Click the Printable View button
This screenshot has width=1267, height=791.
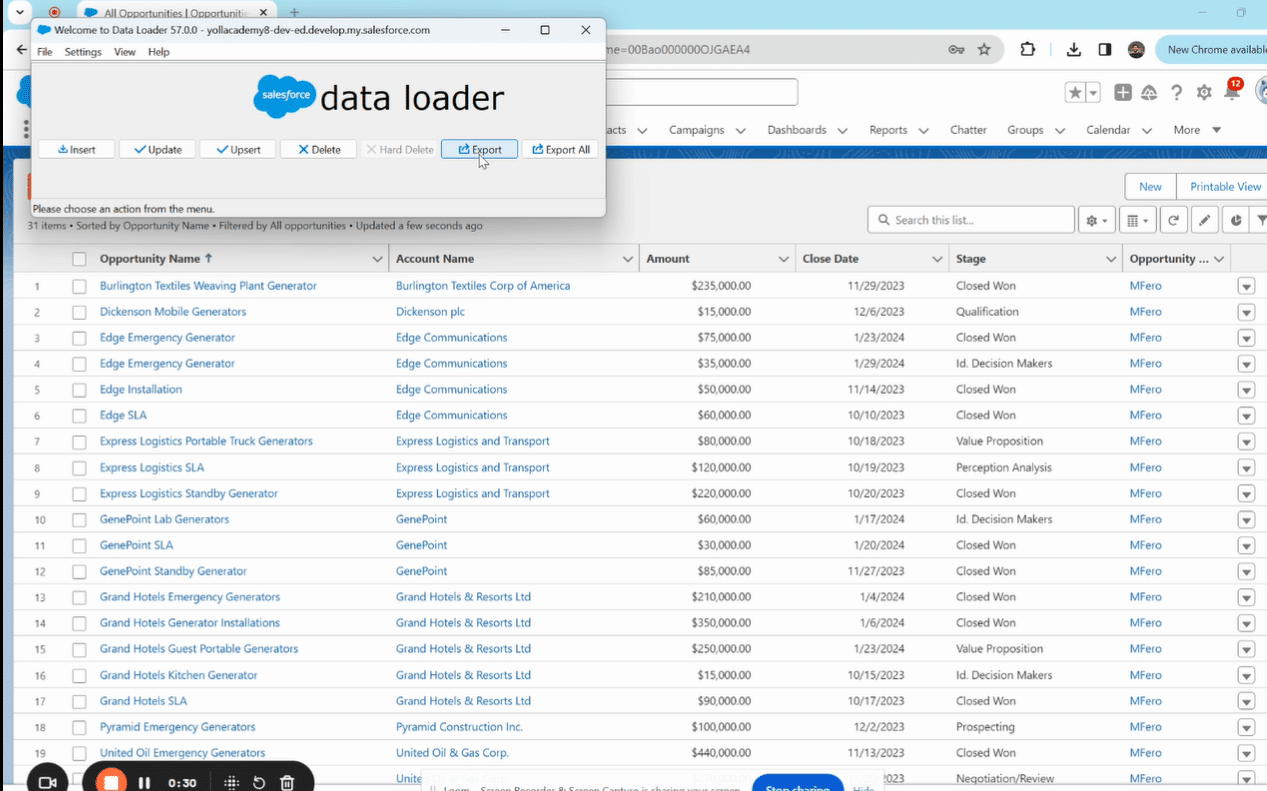click(1225, 187)
